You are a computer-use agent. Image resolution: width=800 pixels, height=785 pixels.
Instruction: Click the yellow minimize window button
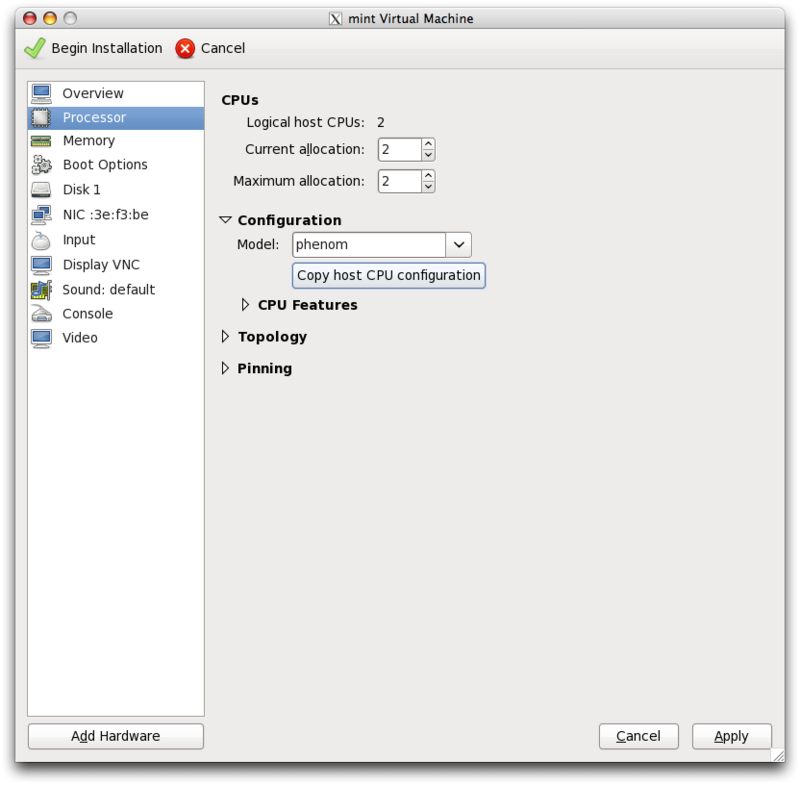50,19
